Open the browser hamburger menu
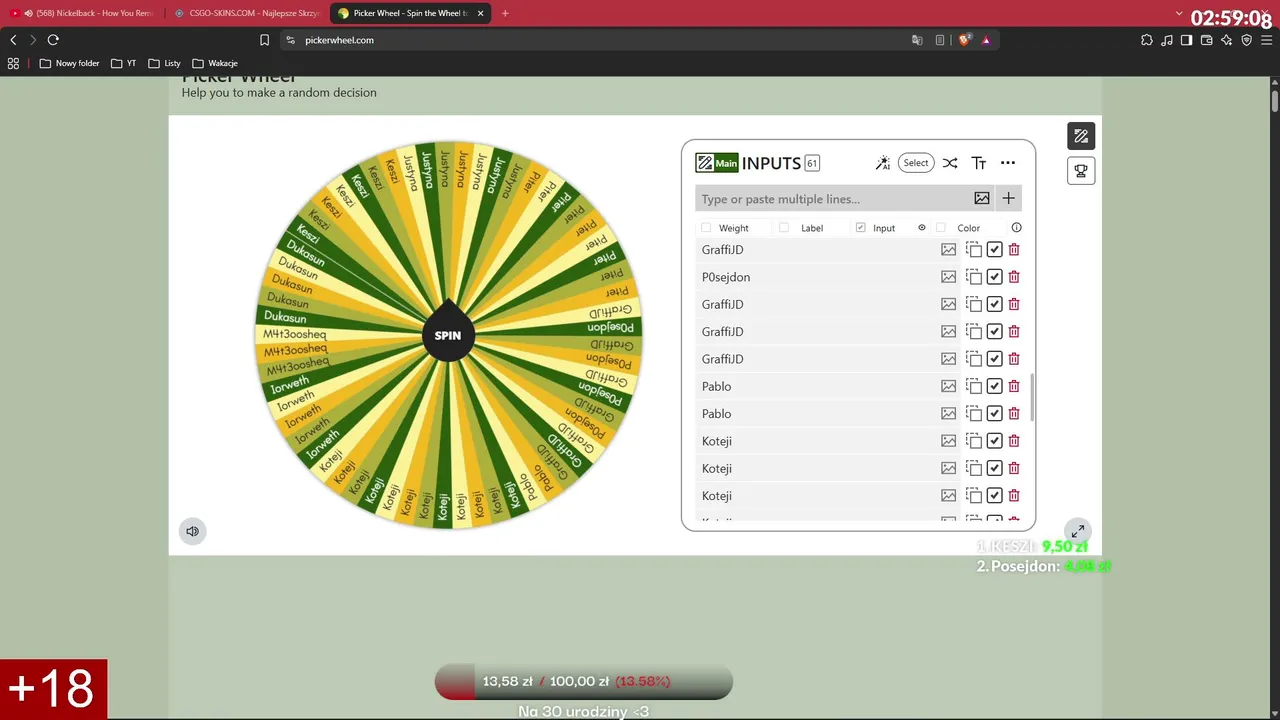This screenshot has width=1280, height=720. (x=1267, y=40)
